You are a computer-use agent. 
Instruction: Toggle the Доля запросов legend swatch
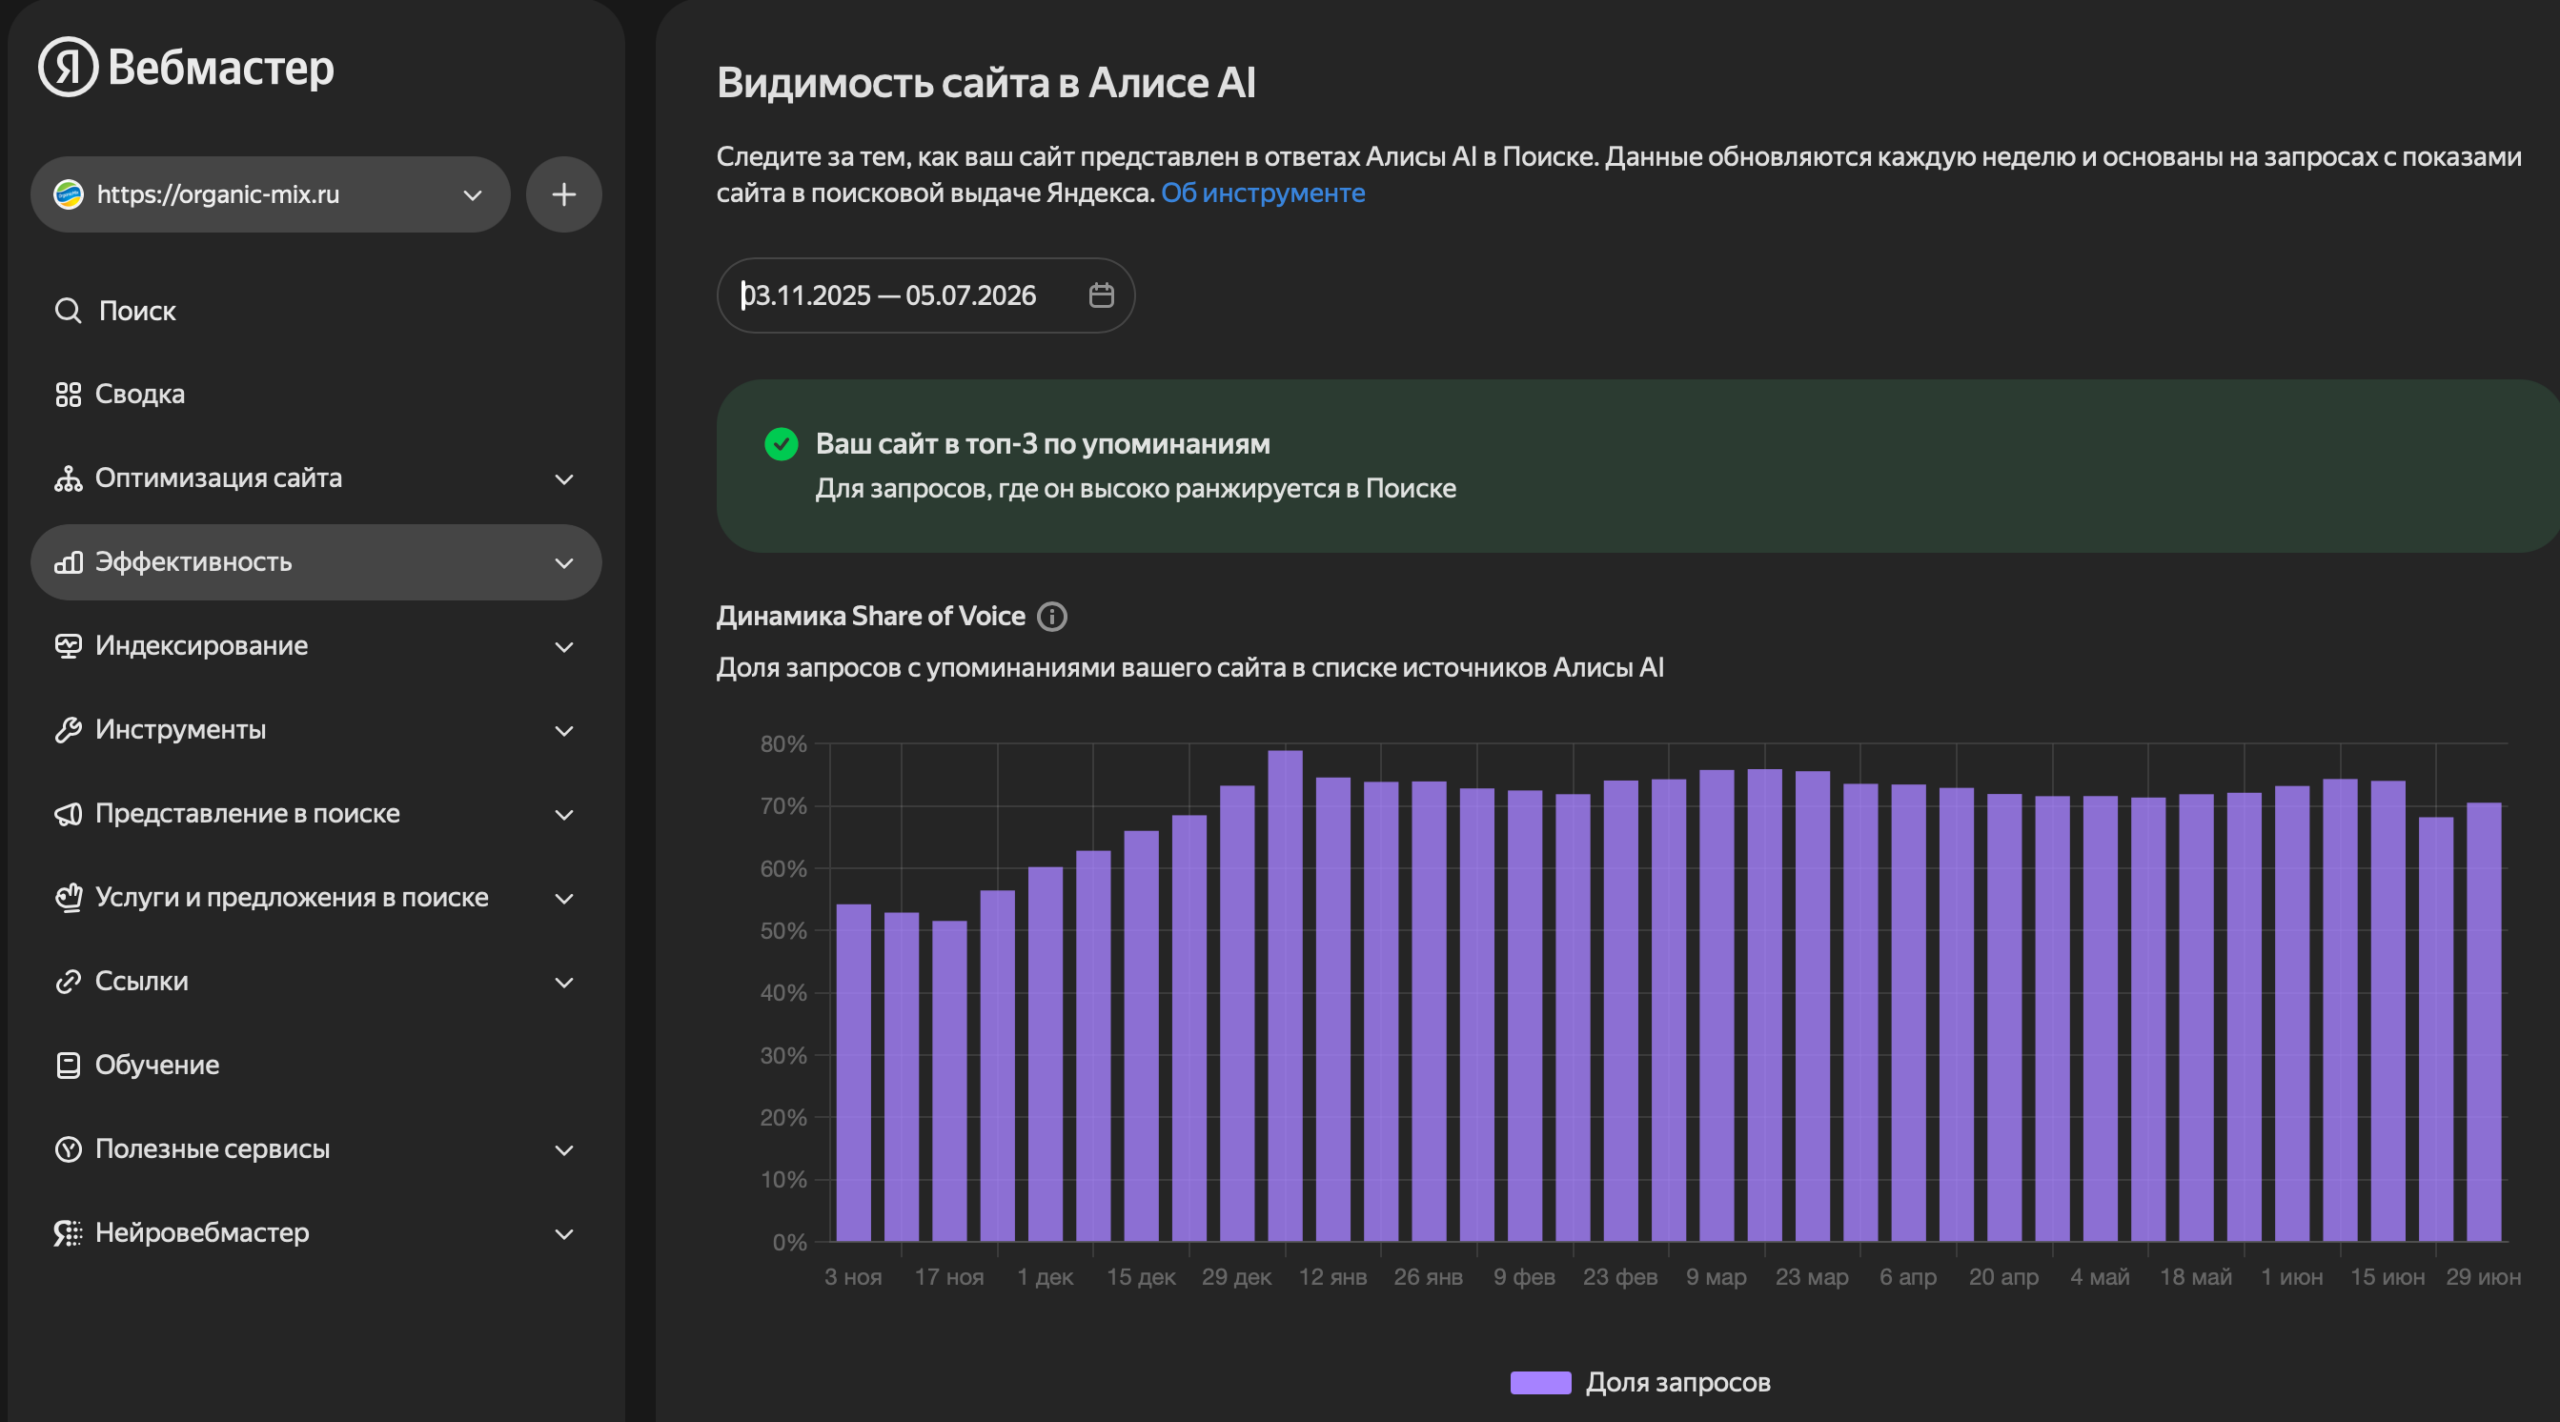pyautogui.click(x=1540, y=1383)
